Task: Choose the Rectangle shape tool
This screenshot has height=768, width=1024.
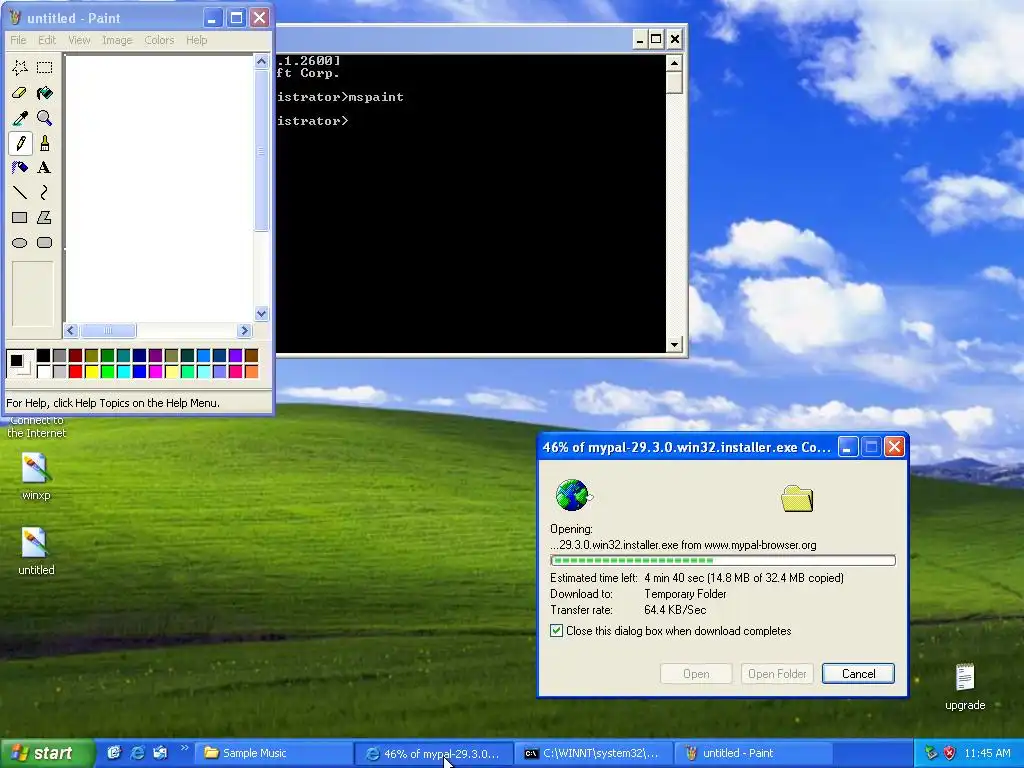Action: [20, 217]
